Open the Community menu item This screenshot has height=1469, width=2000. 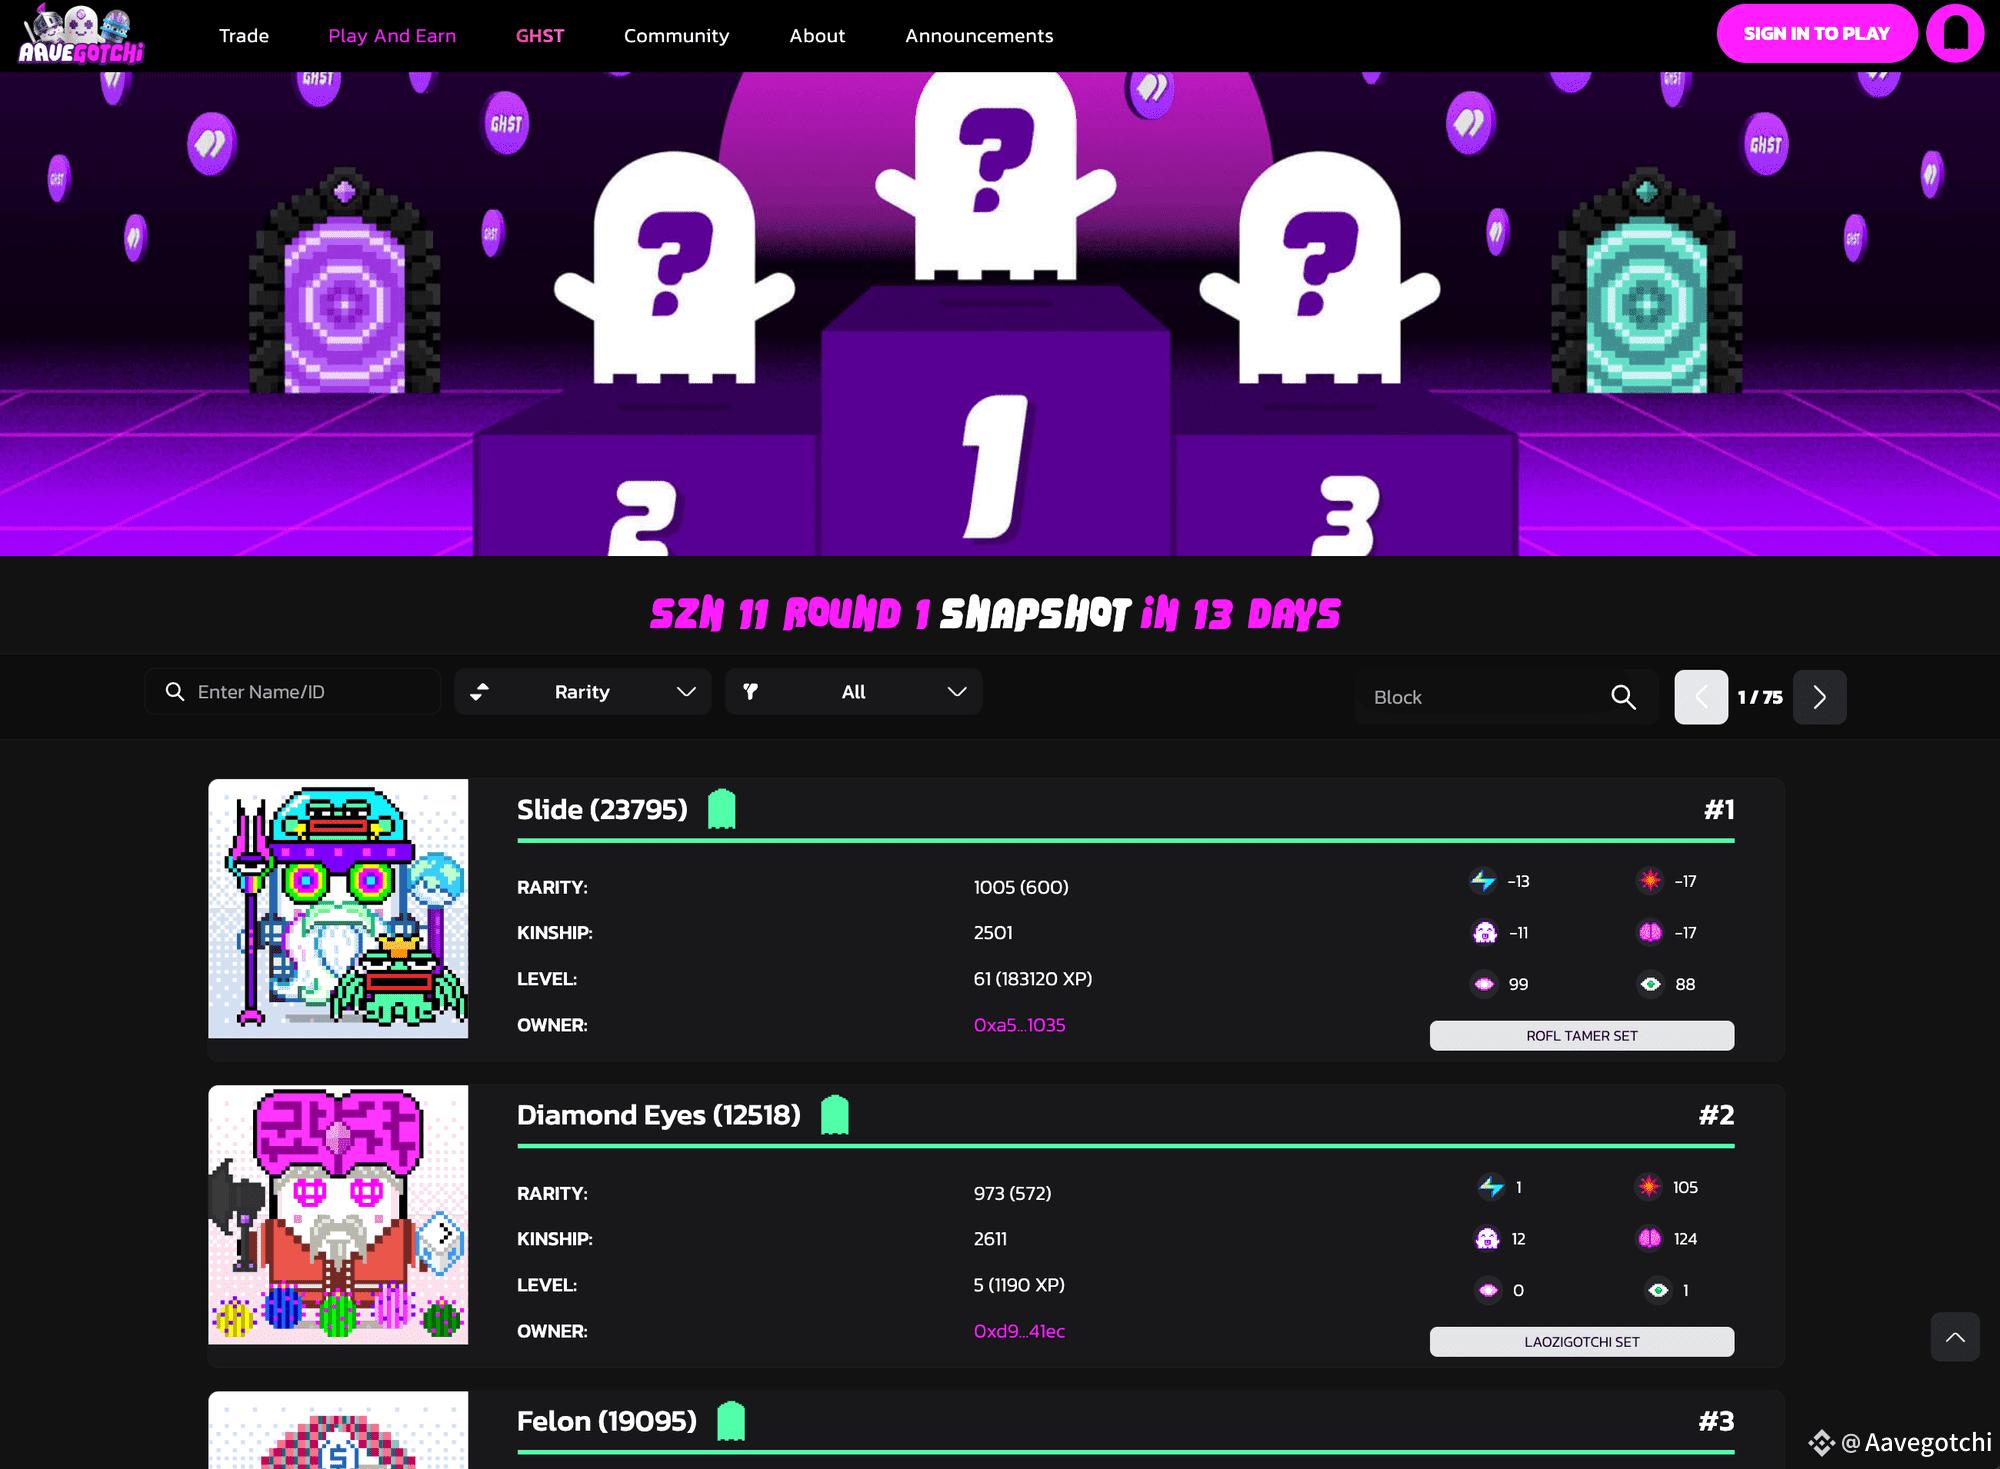[676, 35]
